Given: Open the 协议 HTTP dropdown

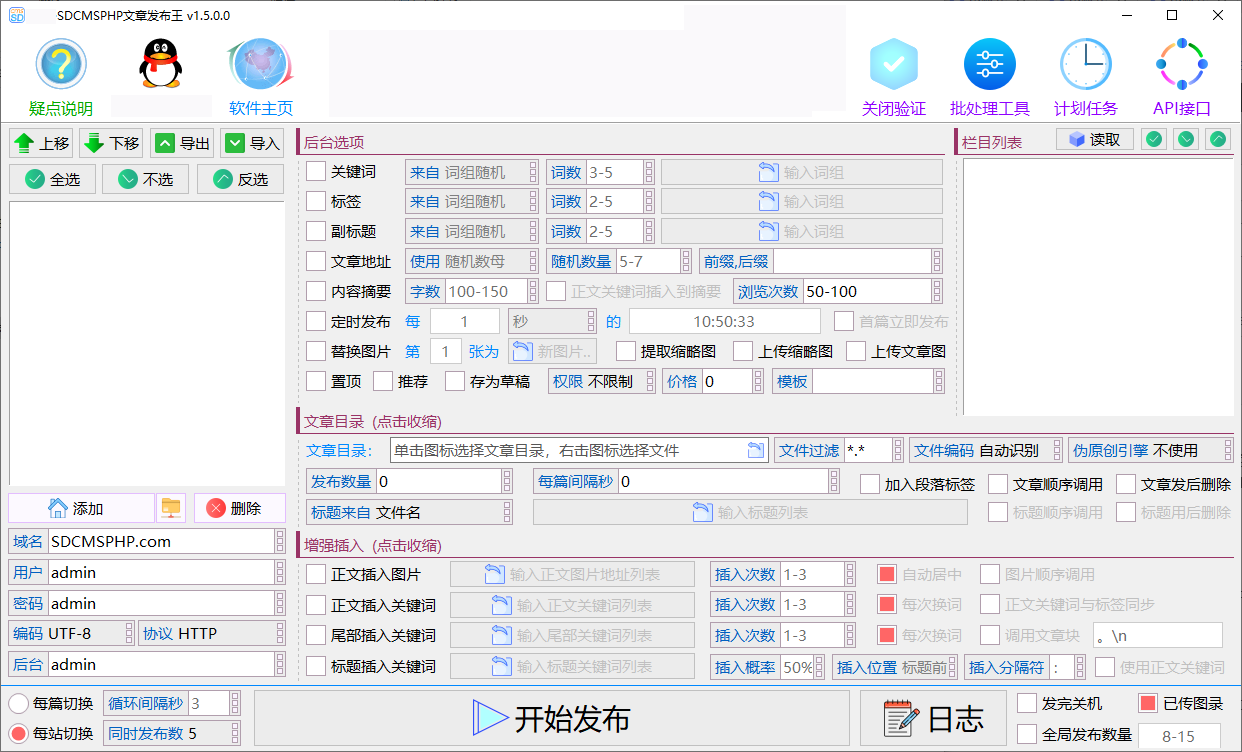Looking at the screenshot, I should pos(212,633).
